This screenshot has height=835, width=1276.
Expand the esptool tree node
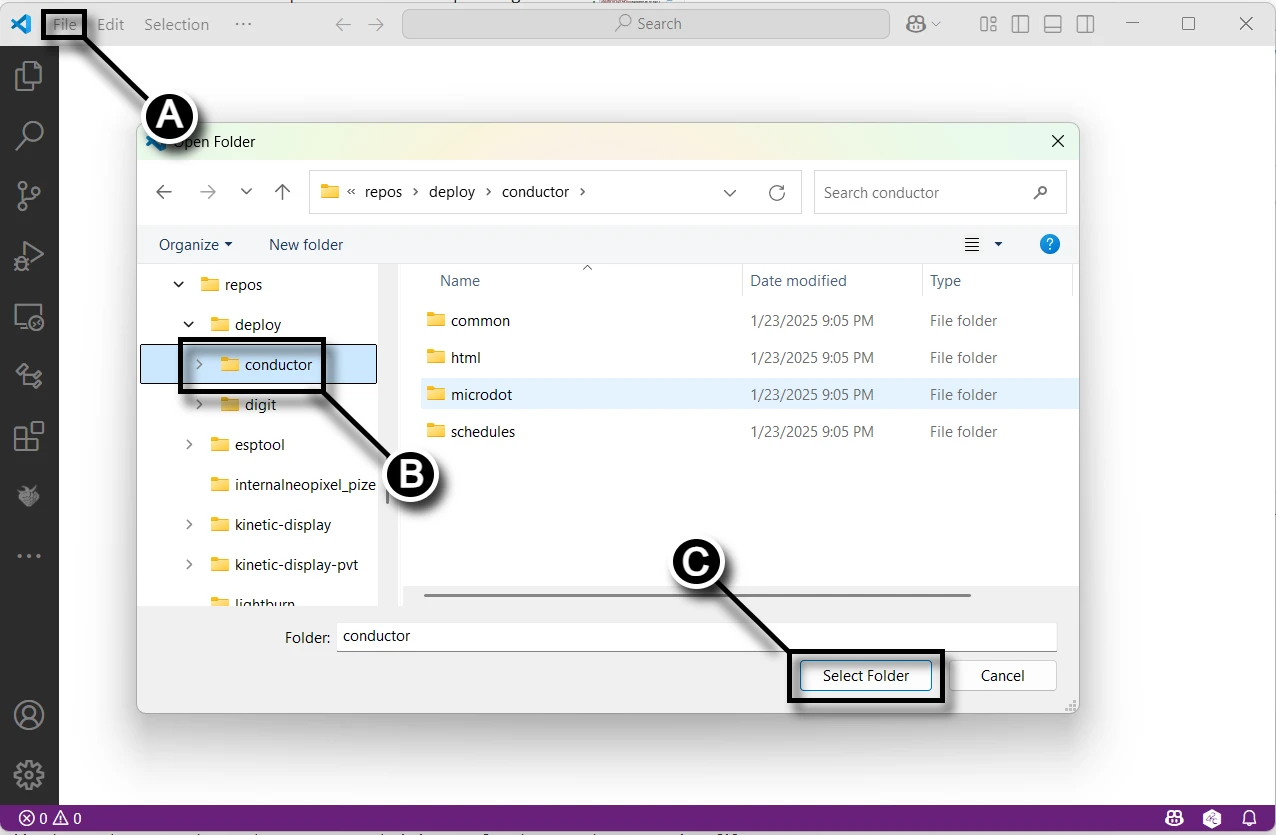[x=189, y=445]
